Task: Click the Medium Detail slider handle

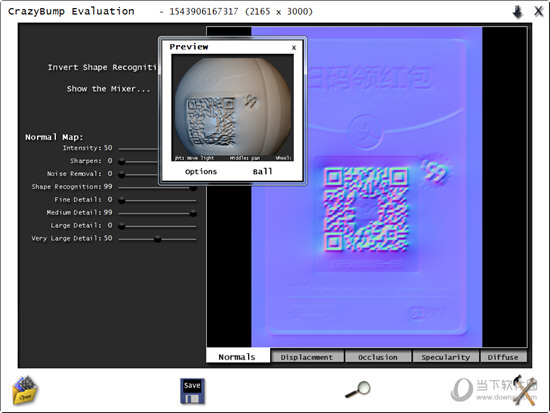Action: point(193,213)
